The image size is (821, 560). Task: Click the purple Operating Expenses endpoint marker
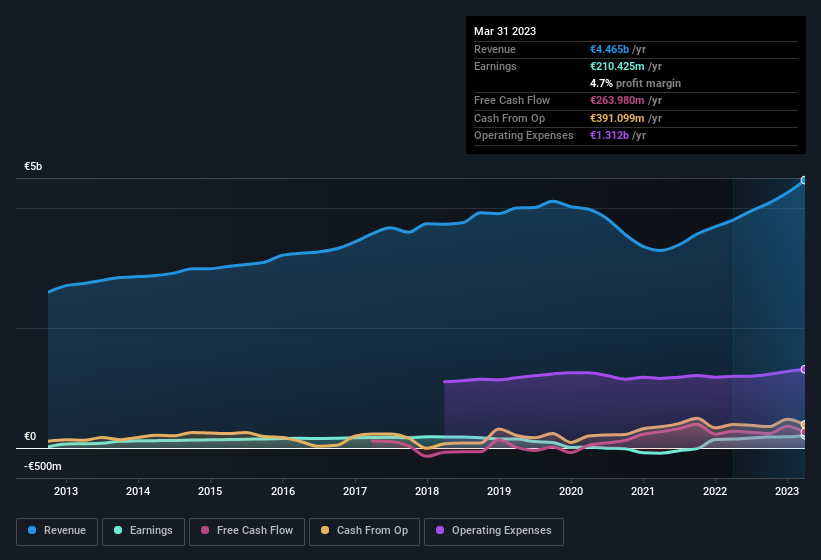click(804, 369)
